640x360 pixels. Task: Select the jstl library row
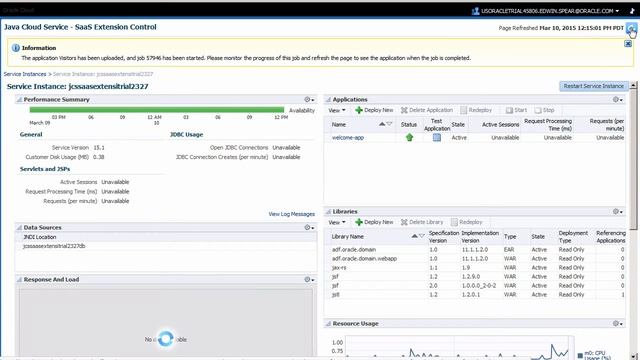[475, 294]
